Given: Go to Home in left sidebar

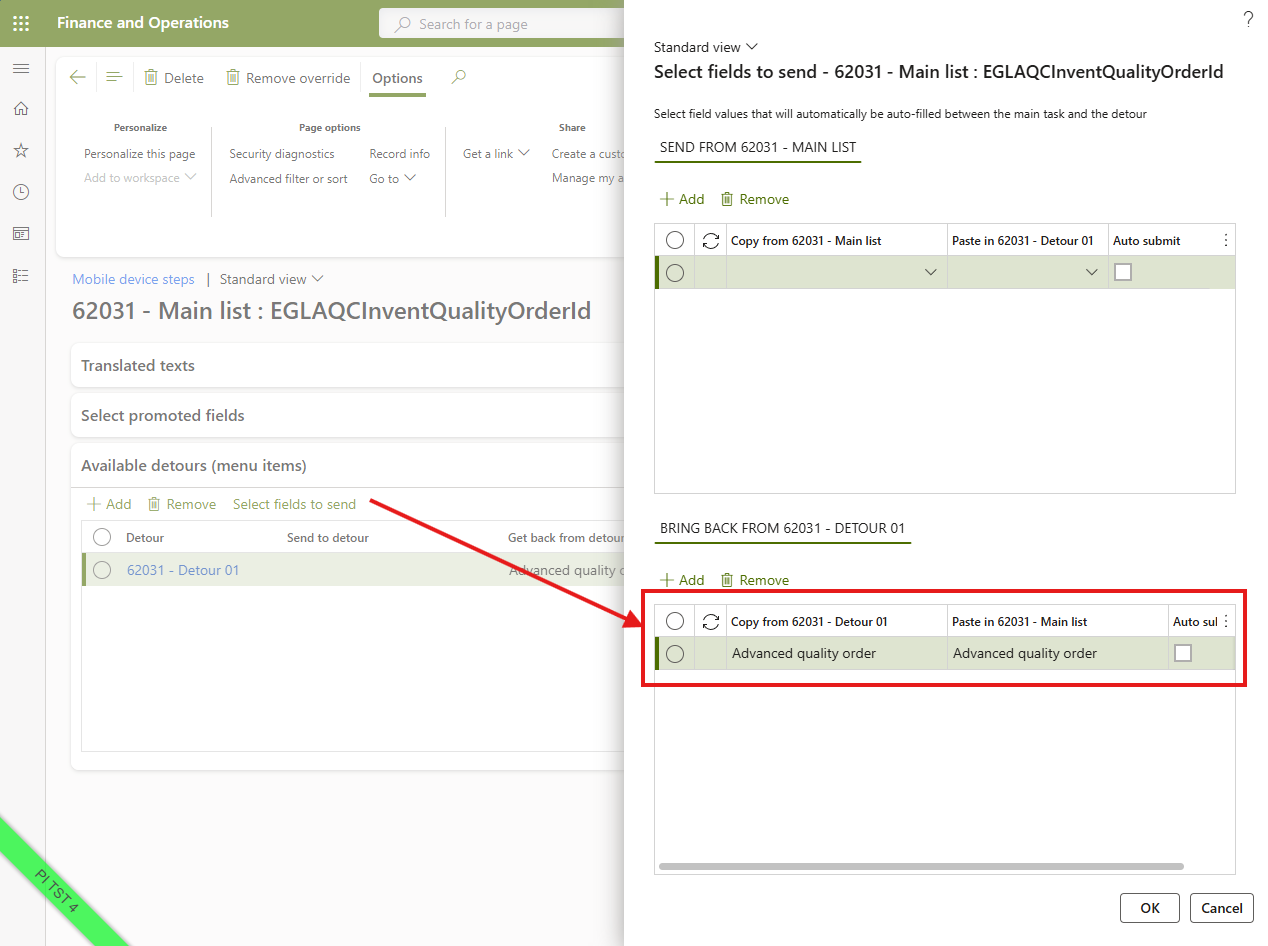Looking at the screenshot, I should [21, 109].
